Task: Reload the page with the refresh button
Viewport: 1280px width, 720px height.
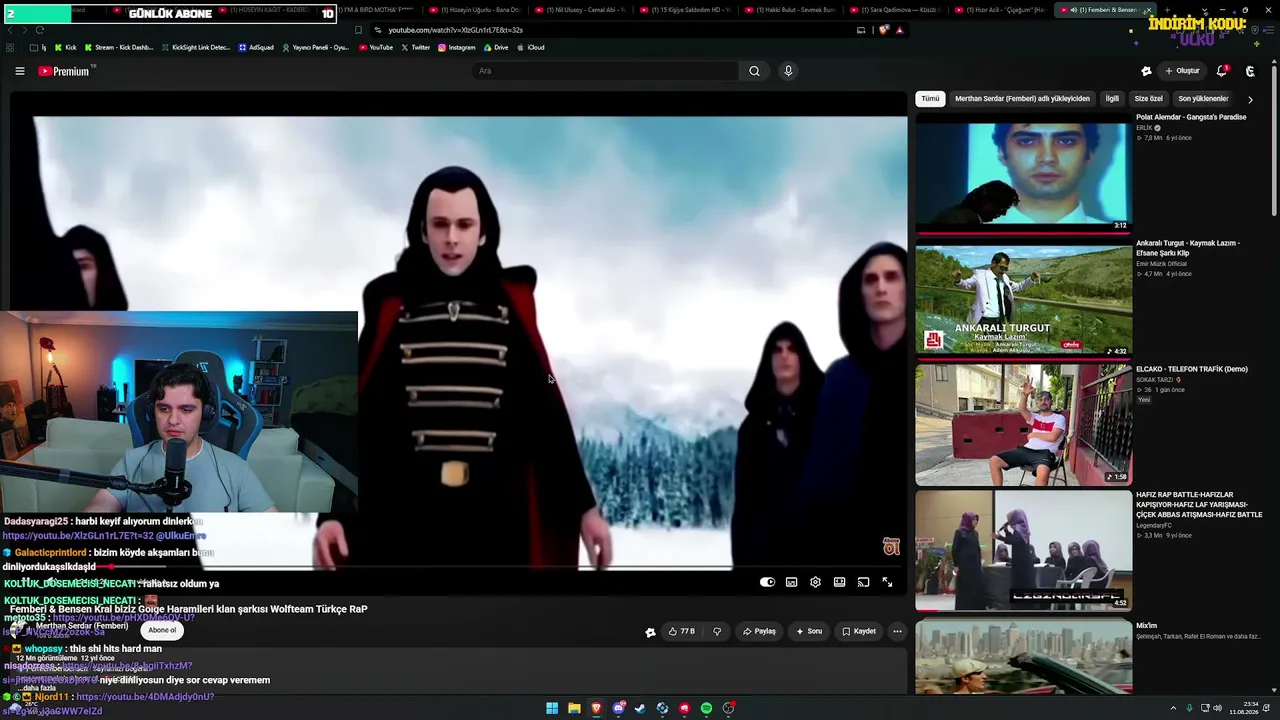Action: tap(39, 30)
